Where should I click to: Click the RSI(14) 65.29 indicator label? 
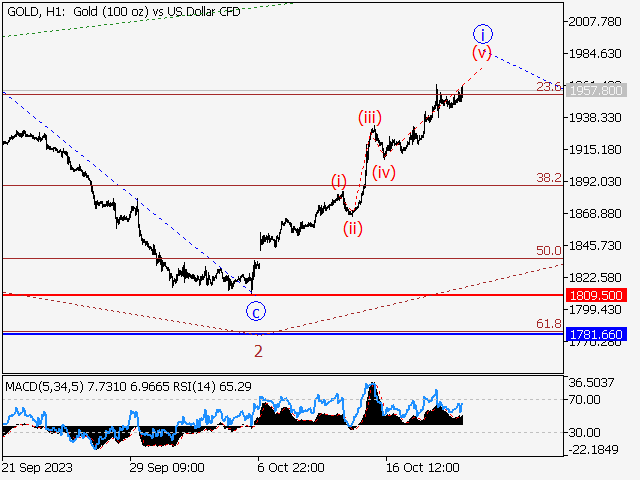(212, 387)
